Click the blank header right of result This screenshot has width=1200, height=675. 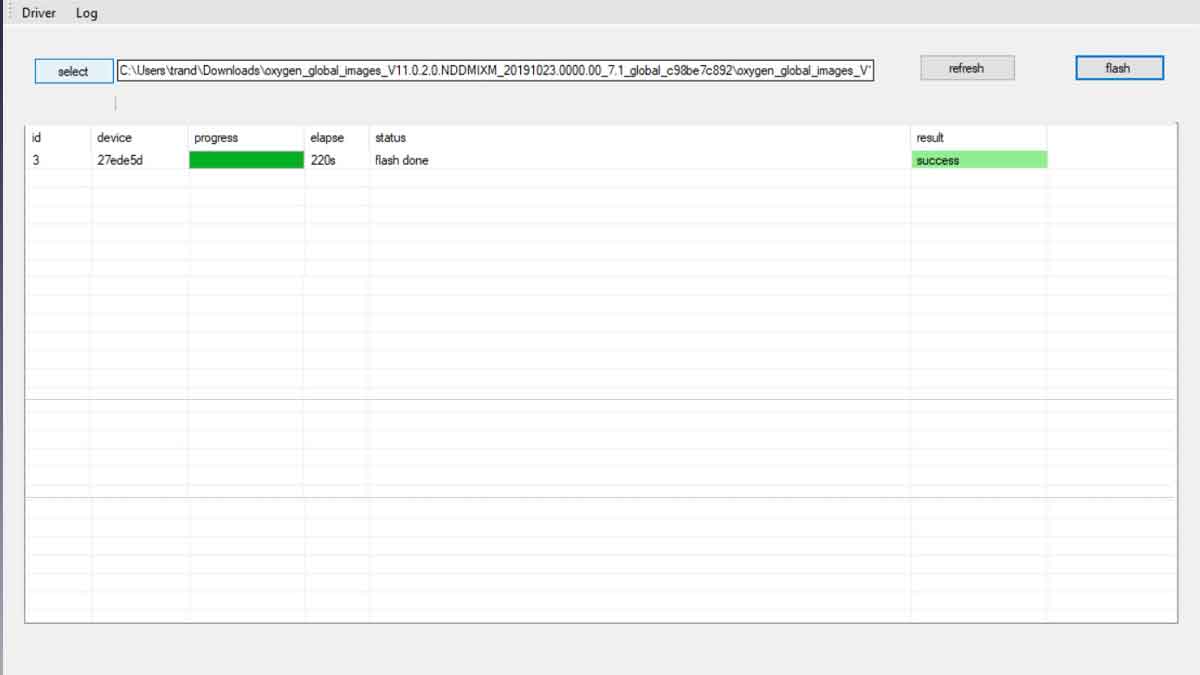point(1110,138)
